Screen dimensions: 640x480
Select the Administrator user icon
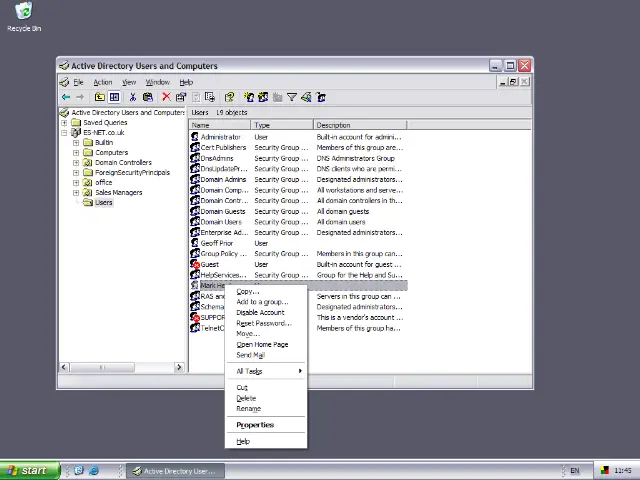click(x=195, y=137)
